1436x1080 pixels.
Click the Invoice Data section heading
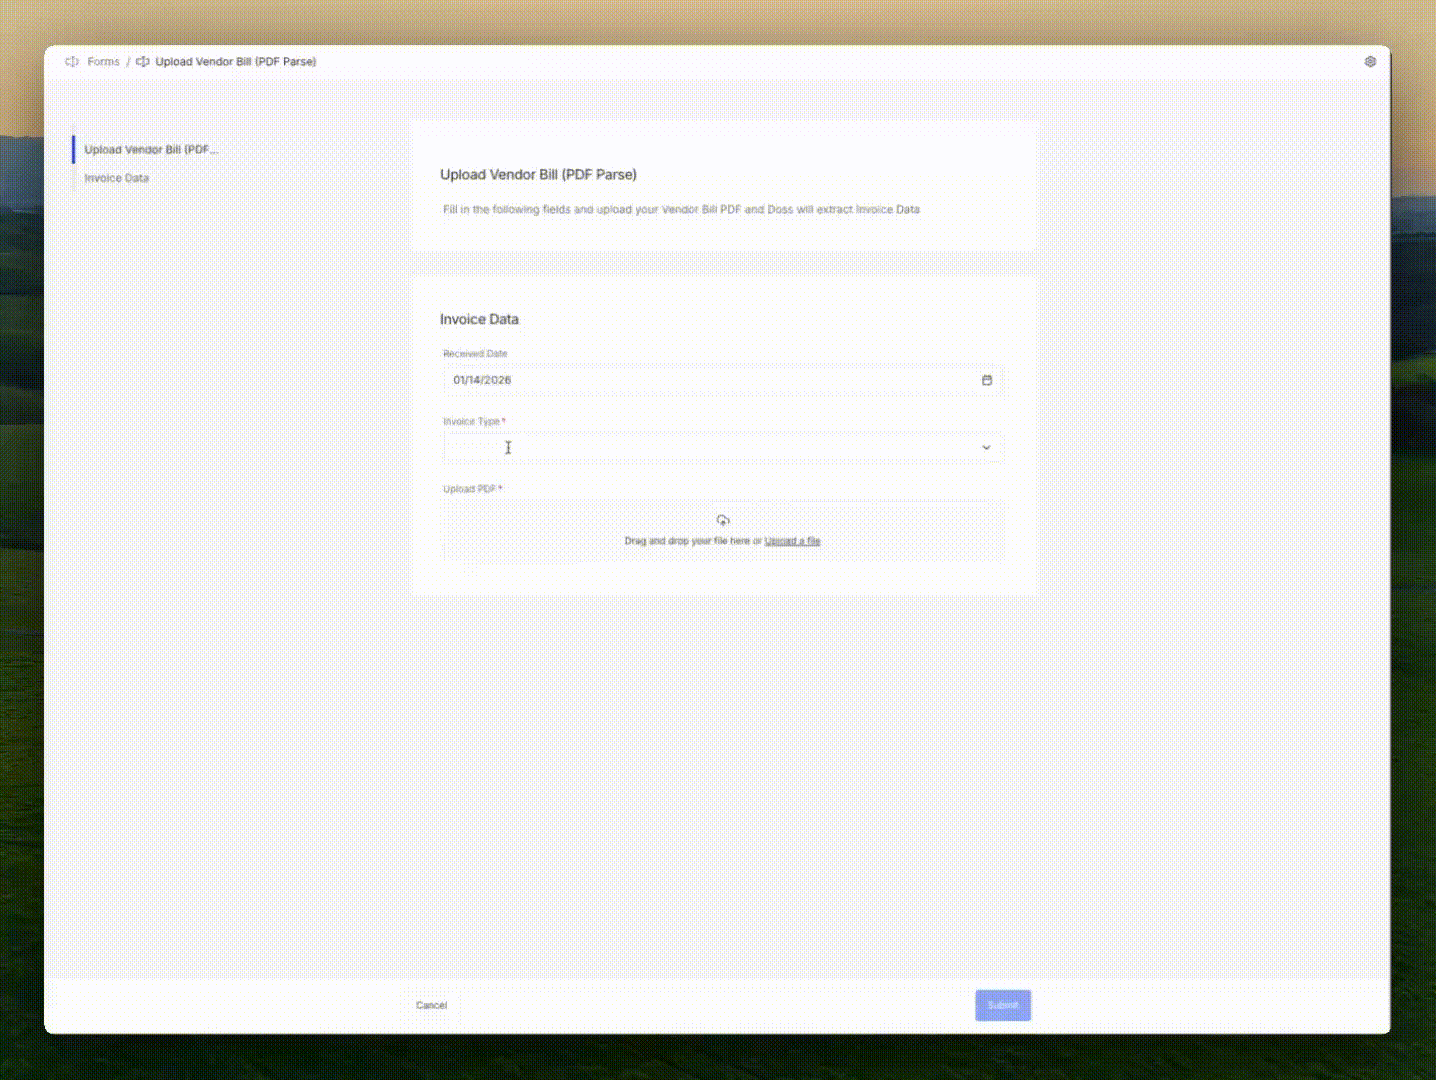tap(479, 318)
